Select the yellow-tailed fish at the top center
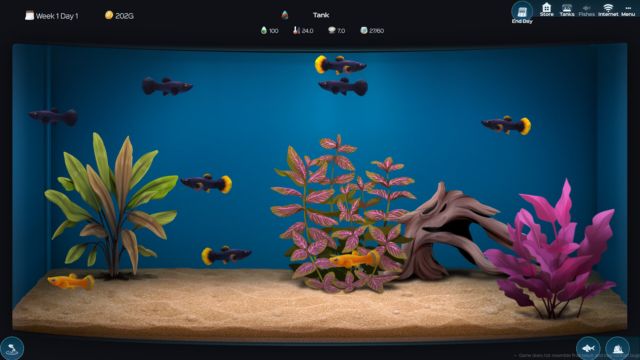Image resolution: width=640 pixels, height=360 pixels. 340,65
